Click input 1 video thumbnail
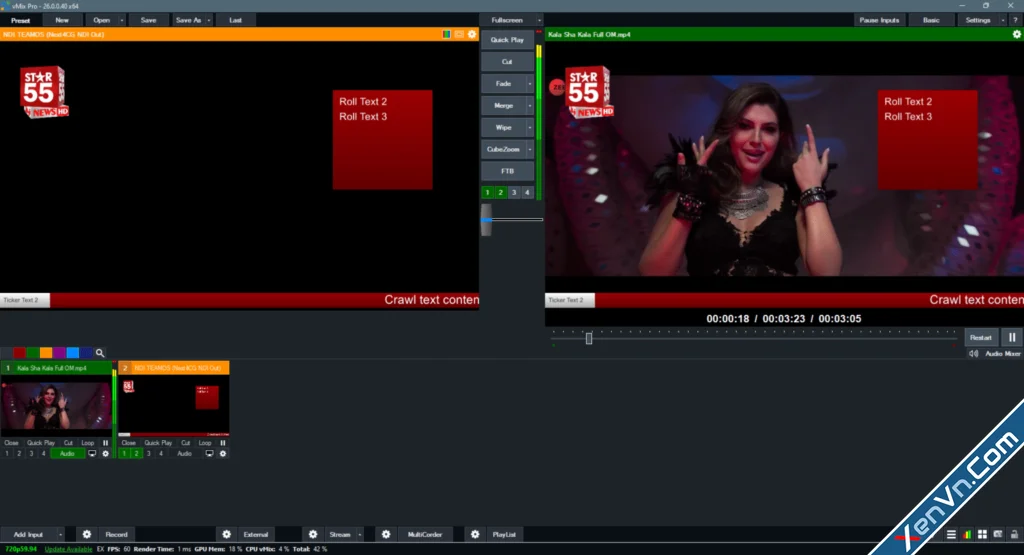1024x555 pixels. [56, 405]
